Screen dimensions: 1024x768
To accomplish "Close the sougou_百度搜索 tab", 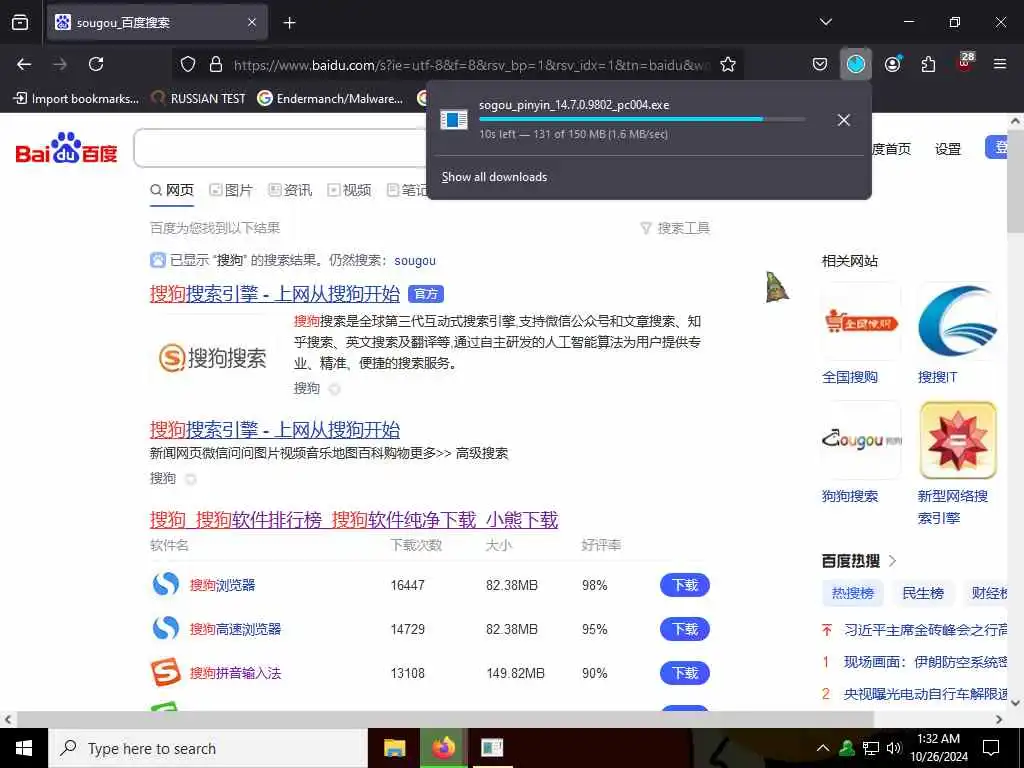I will pyautogui.click(x=252, y=22).
